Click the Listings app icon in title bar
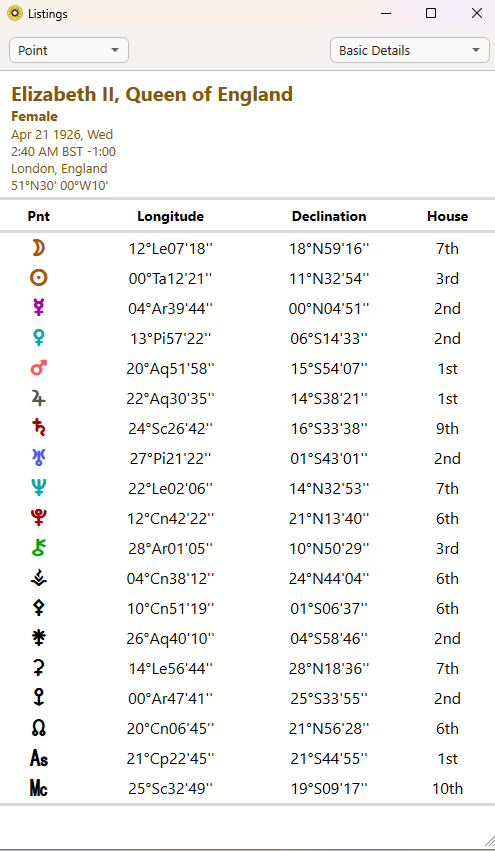Viewport: 495px width, 851px height. point(15,13)
